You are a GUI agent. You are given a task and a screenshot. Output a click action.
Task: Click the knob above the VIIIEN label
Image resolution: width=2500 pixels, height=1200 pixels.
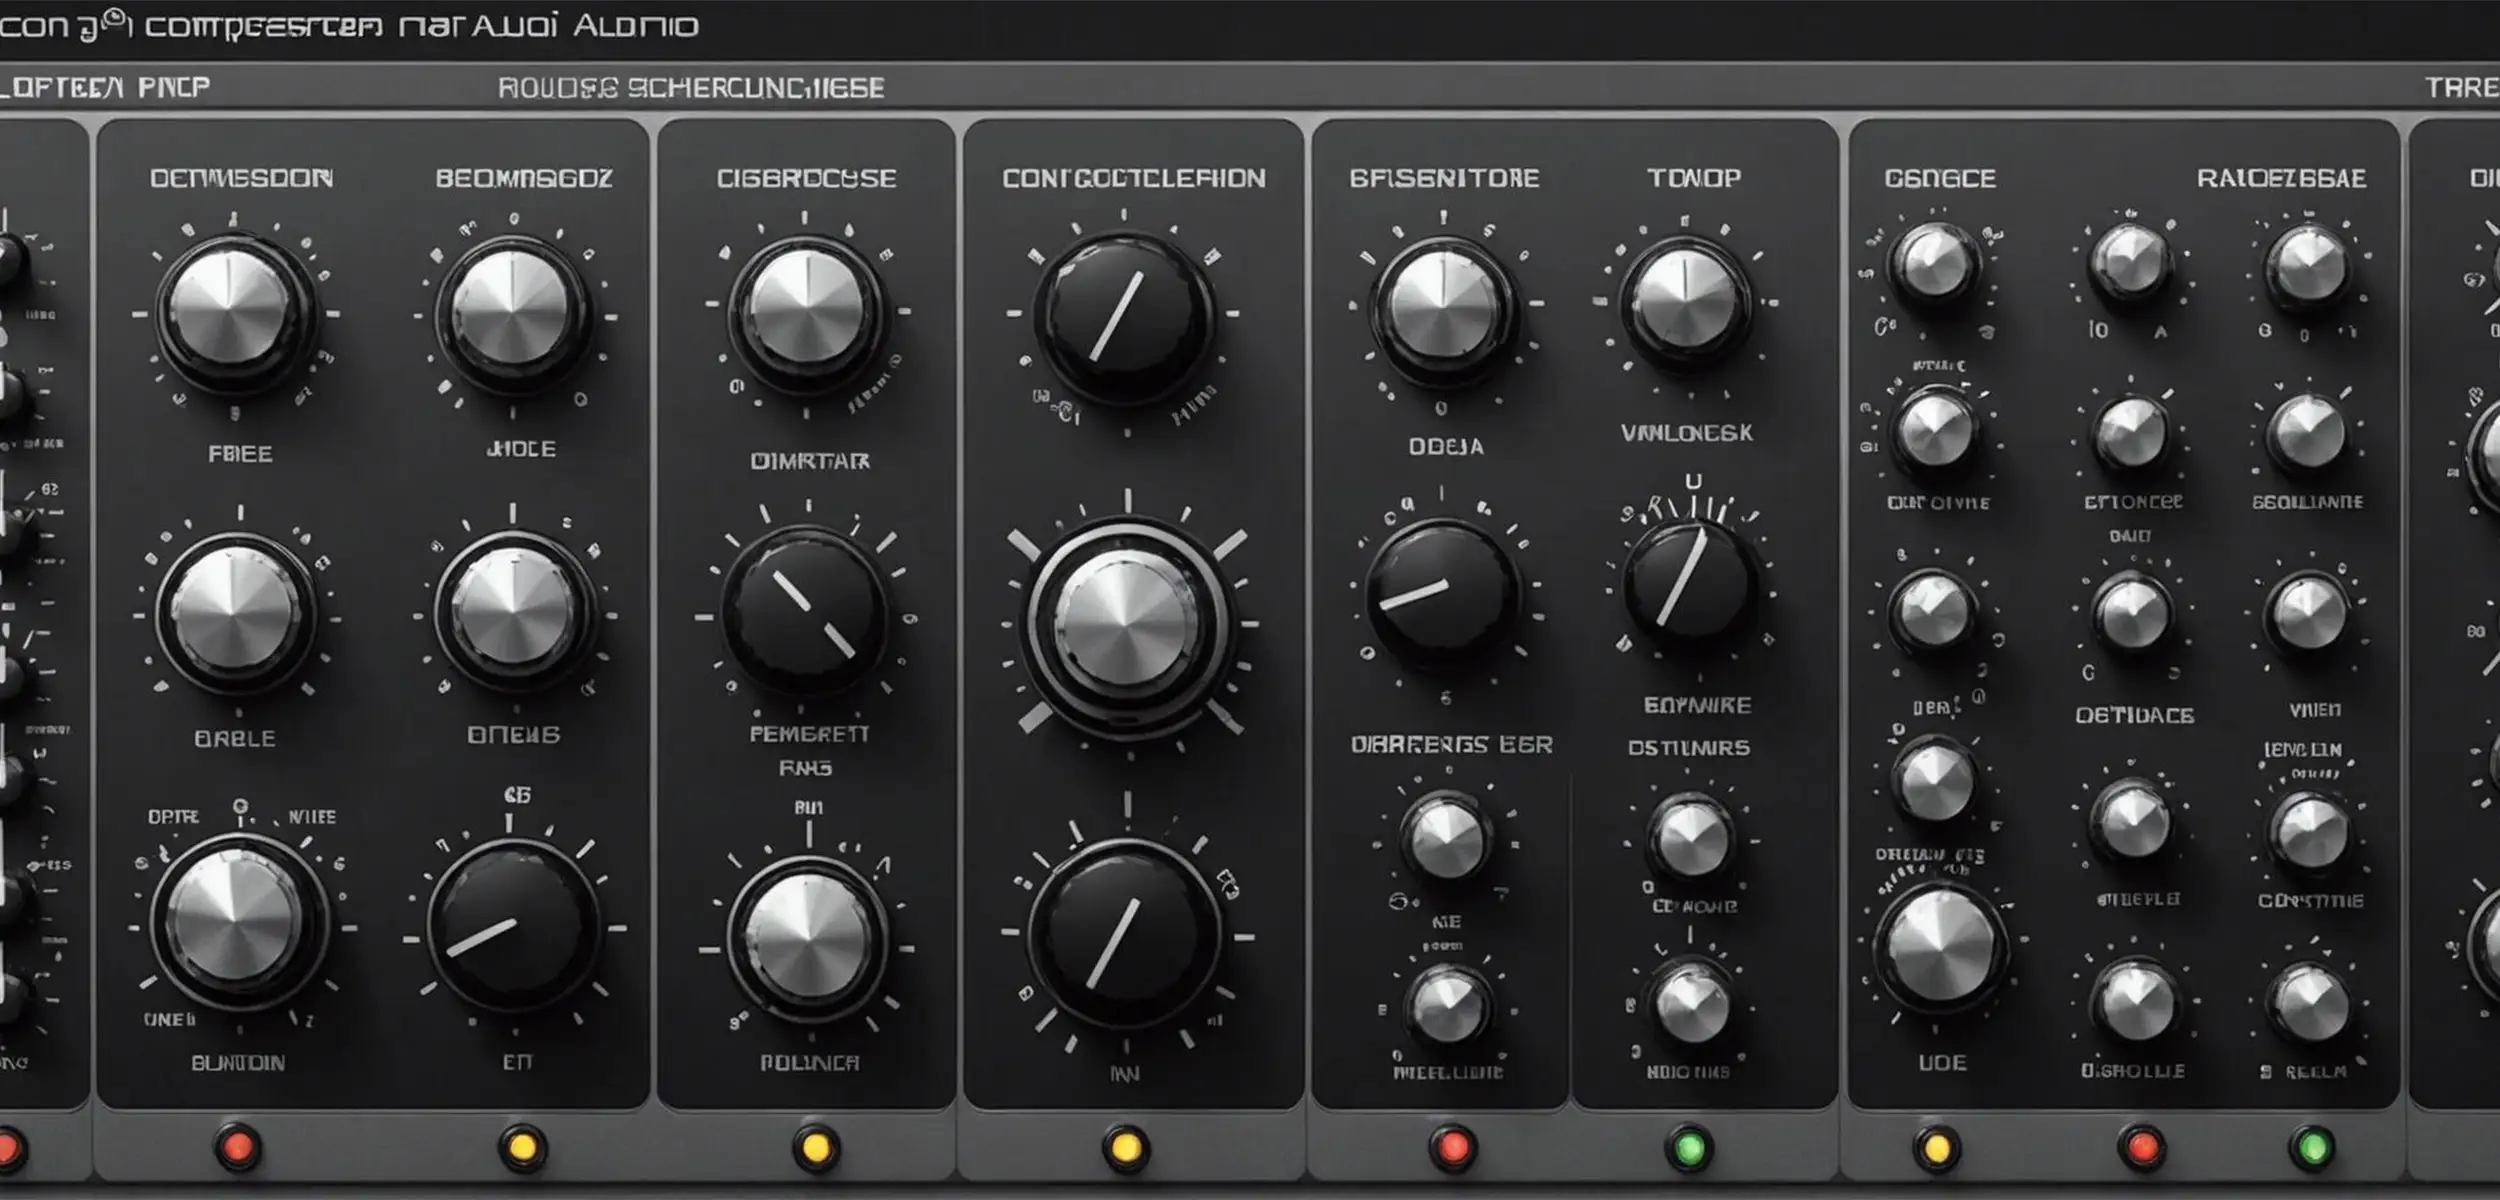point(2308,612)
